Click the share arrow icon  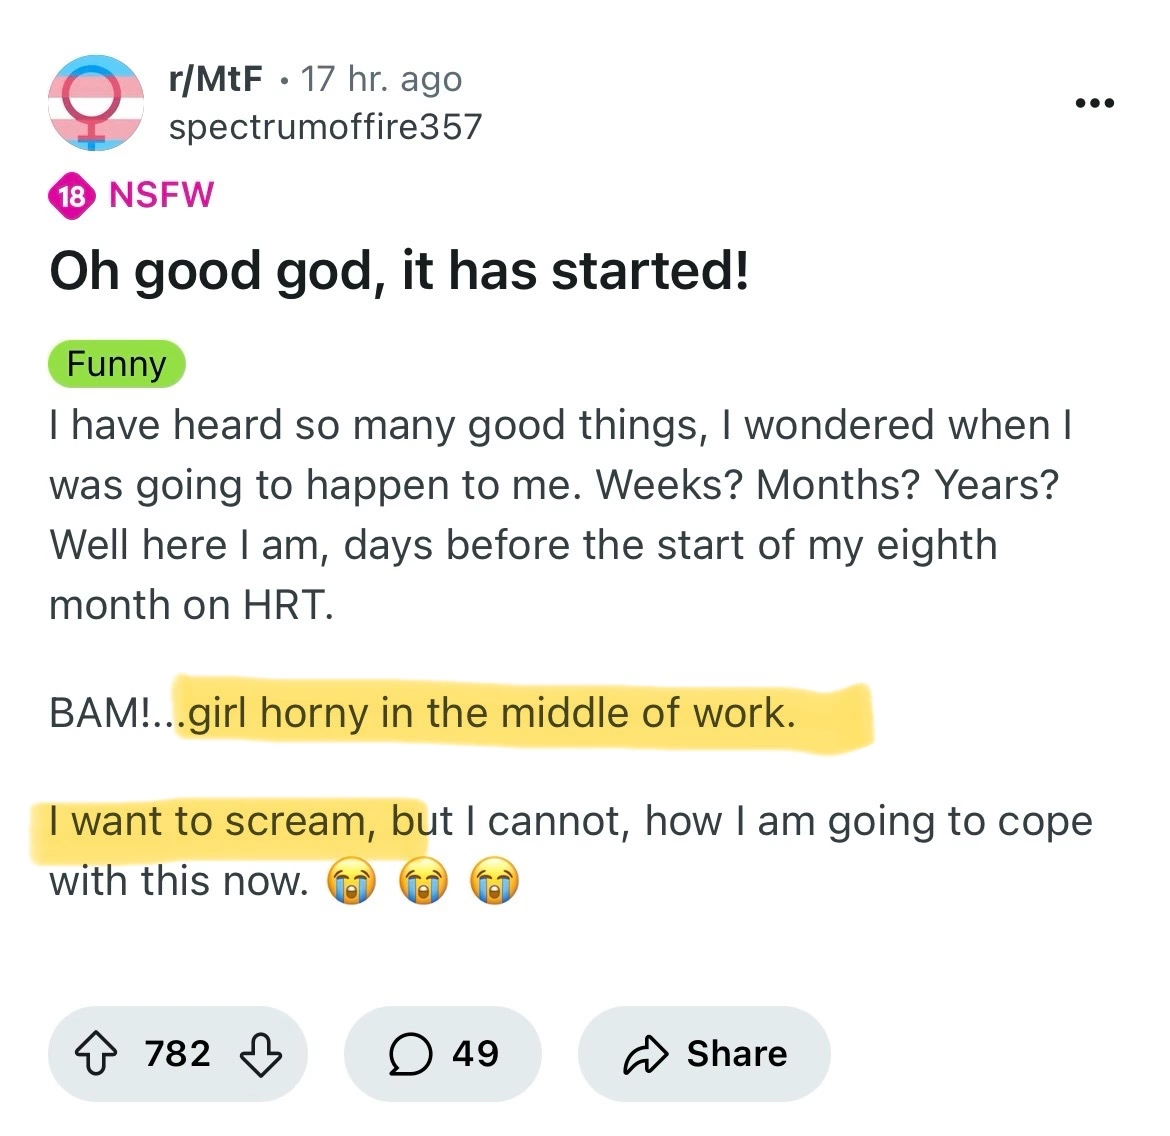645,1054
